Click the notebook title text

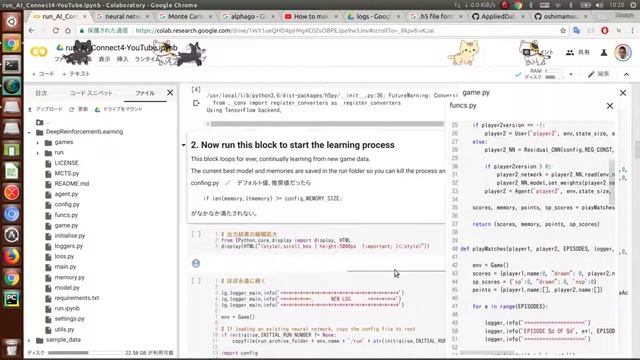tap(122, 48)
